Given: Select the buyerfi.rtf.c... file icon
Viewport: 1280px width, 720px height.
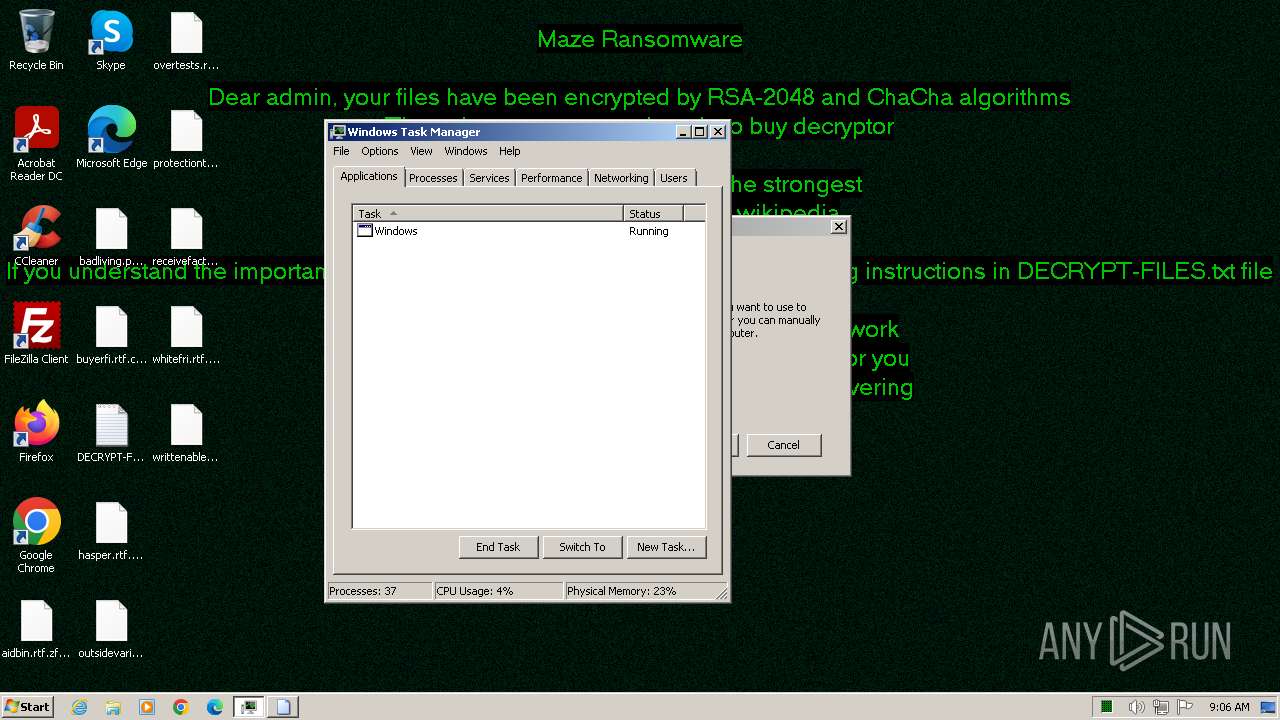Looking at the screenshot, I should point(111,334).
